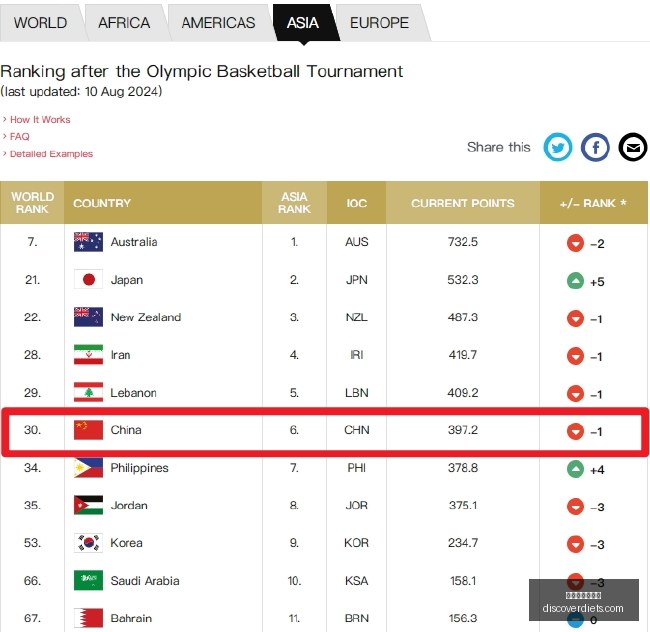Select the AFRICA tab
Screen dimensions: 650x632
coord(124,23)
